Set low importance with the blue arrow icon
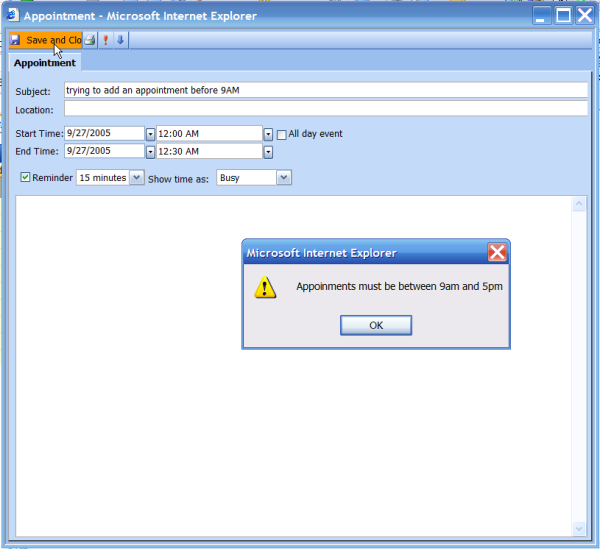The width and height of the screenshot is (600, 549). (x=120, y=40)
